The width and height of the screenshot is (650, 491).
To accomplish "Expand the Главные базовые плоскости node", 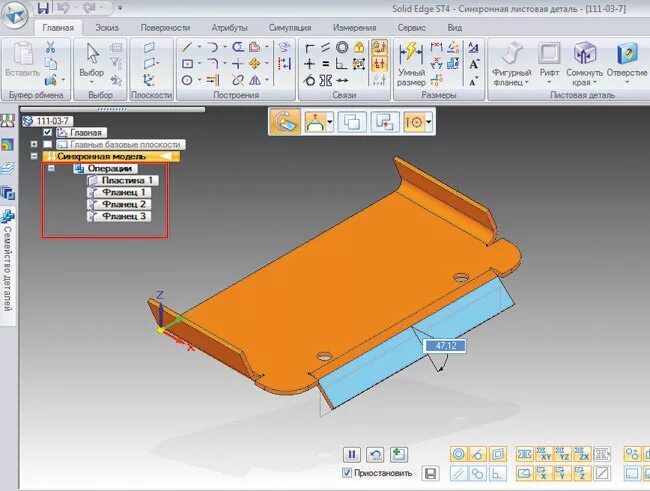I will click(34, 144).
